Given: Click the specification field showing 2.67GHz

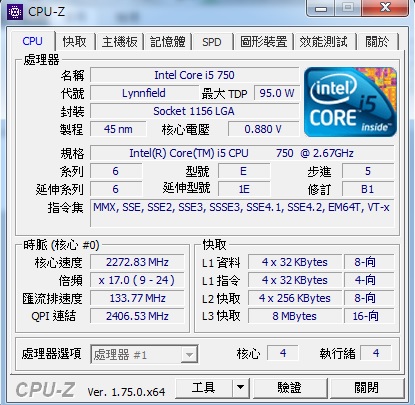Looking at the screenshot, I should click(242, 153).
